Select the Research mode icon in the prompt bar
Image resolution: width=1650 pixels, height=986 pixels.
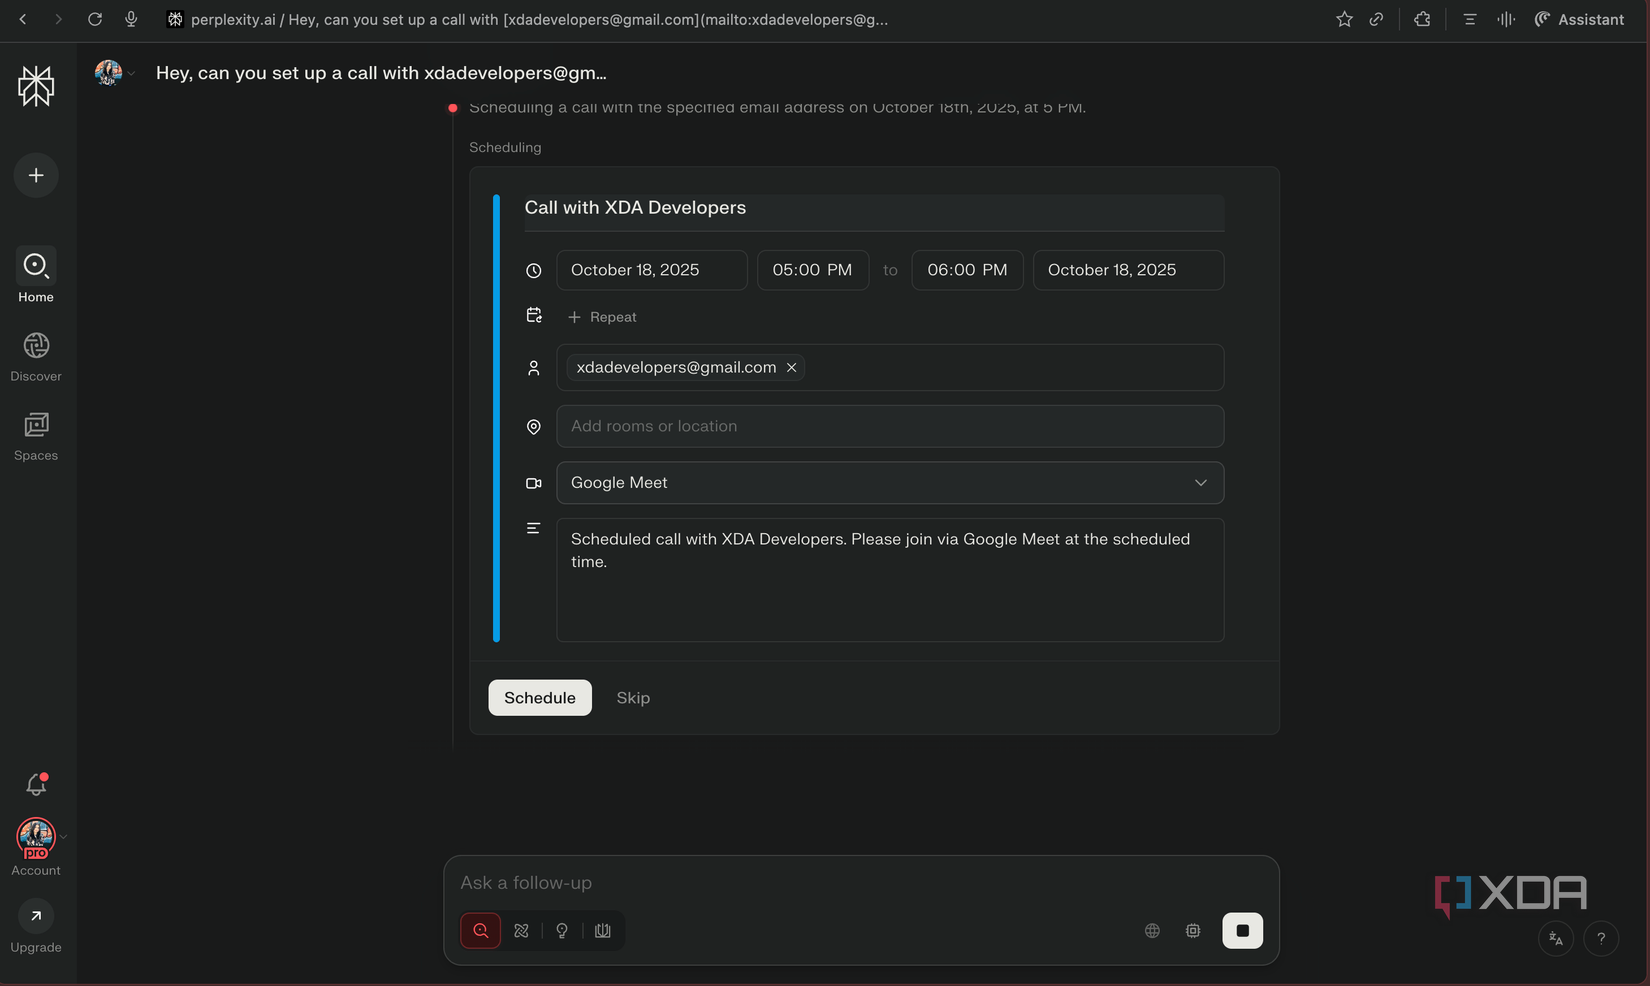[x=521, y=931]
